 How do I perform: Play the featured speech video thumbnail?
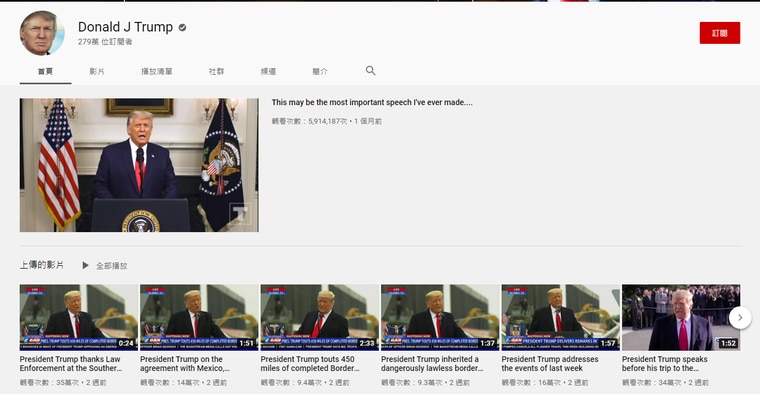[x=139, y=165]
